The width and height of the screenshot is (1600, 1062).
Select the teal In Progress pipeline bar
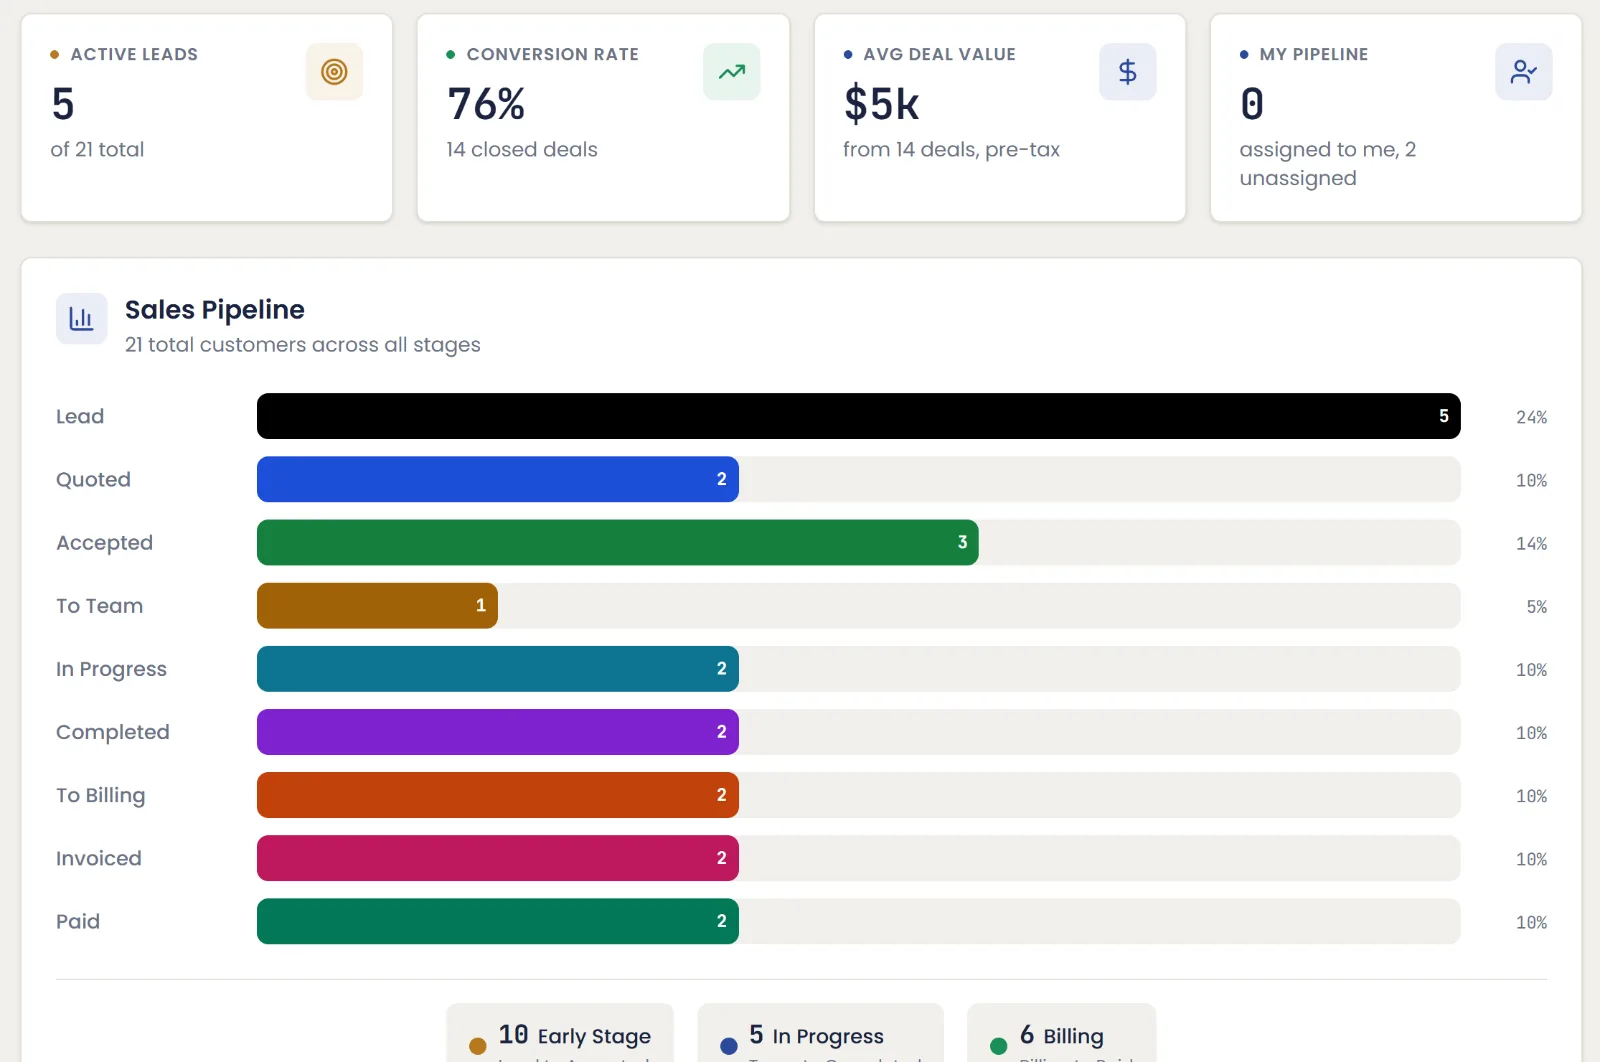click(498, 669)
